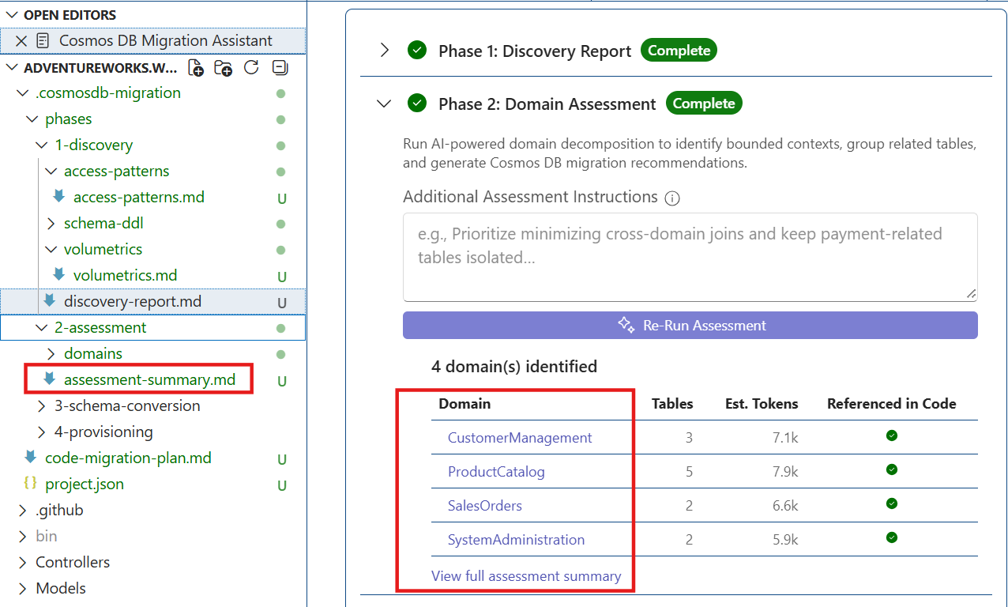Click the Re-Run Assessment button

coord(690,325)
